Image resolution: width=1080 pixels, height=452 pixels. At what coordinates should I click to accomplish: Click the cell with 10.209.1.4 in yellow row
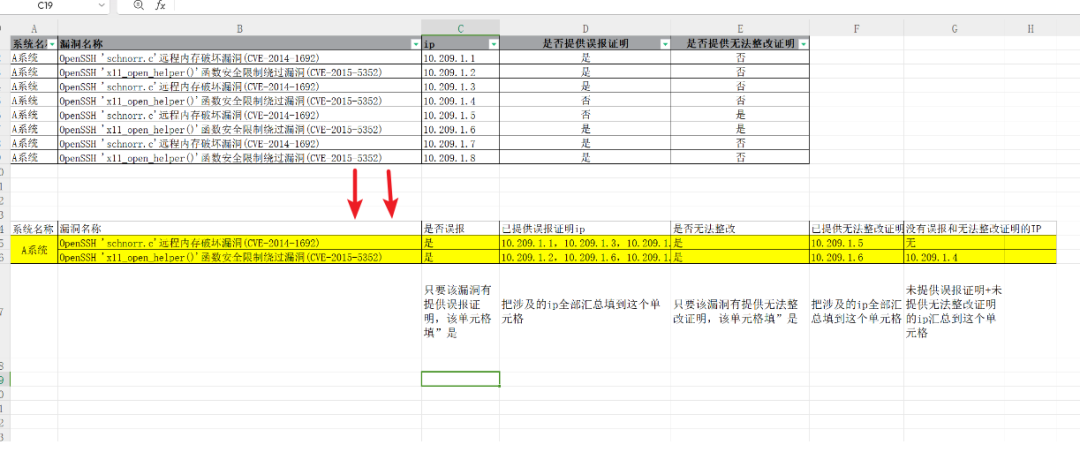pyautogui.click(x=954, y=257)
